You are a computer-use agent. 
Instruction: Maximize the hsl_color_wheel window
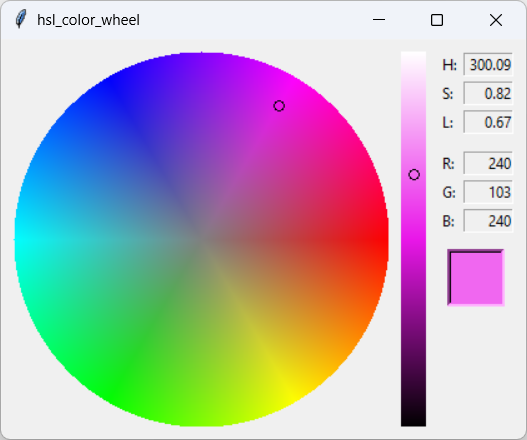[x=437, y=20]
